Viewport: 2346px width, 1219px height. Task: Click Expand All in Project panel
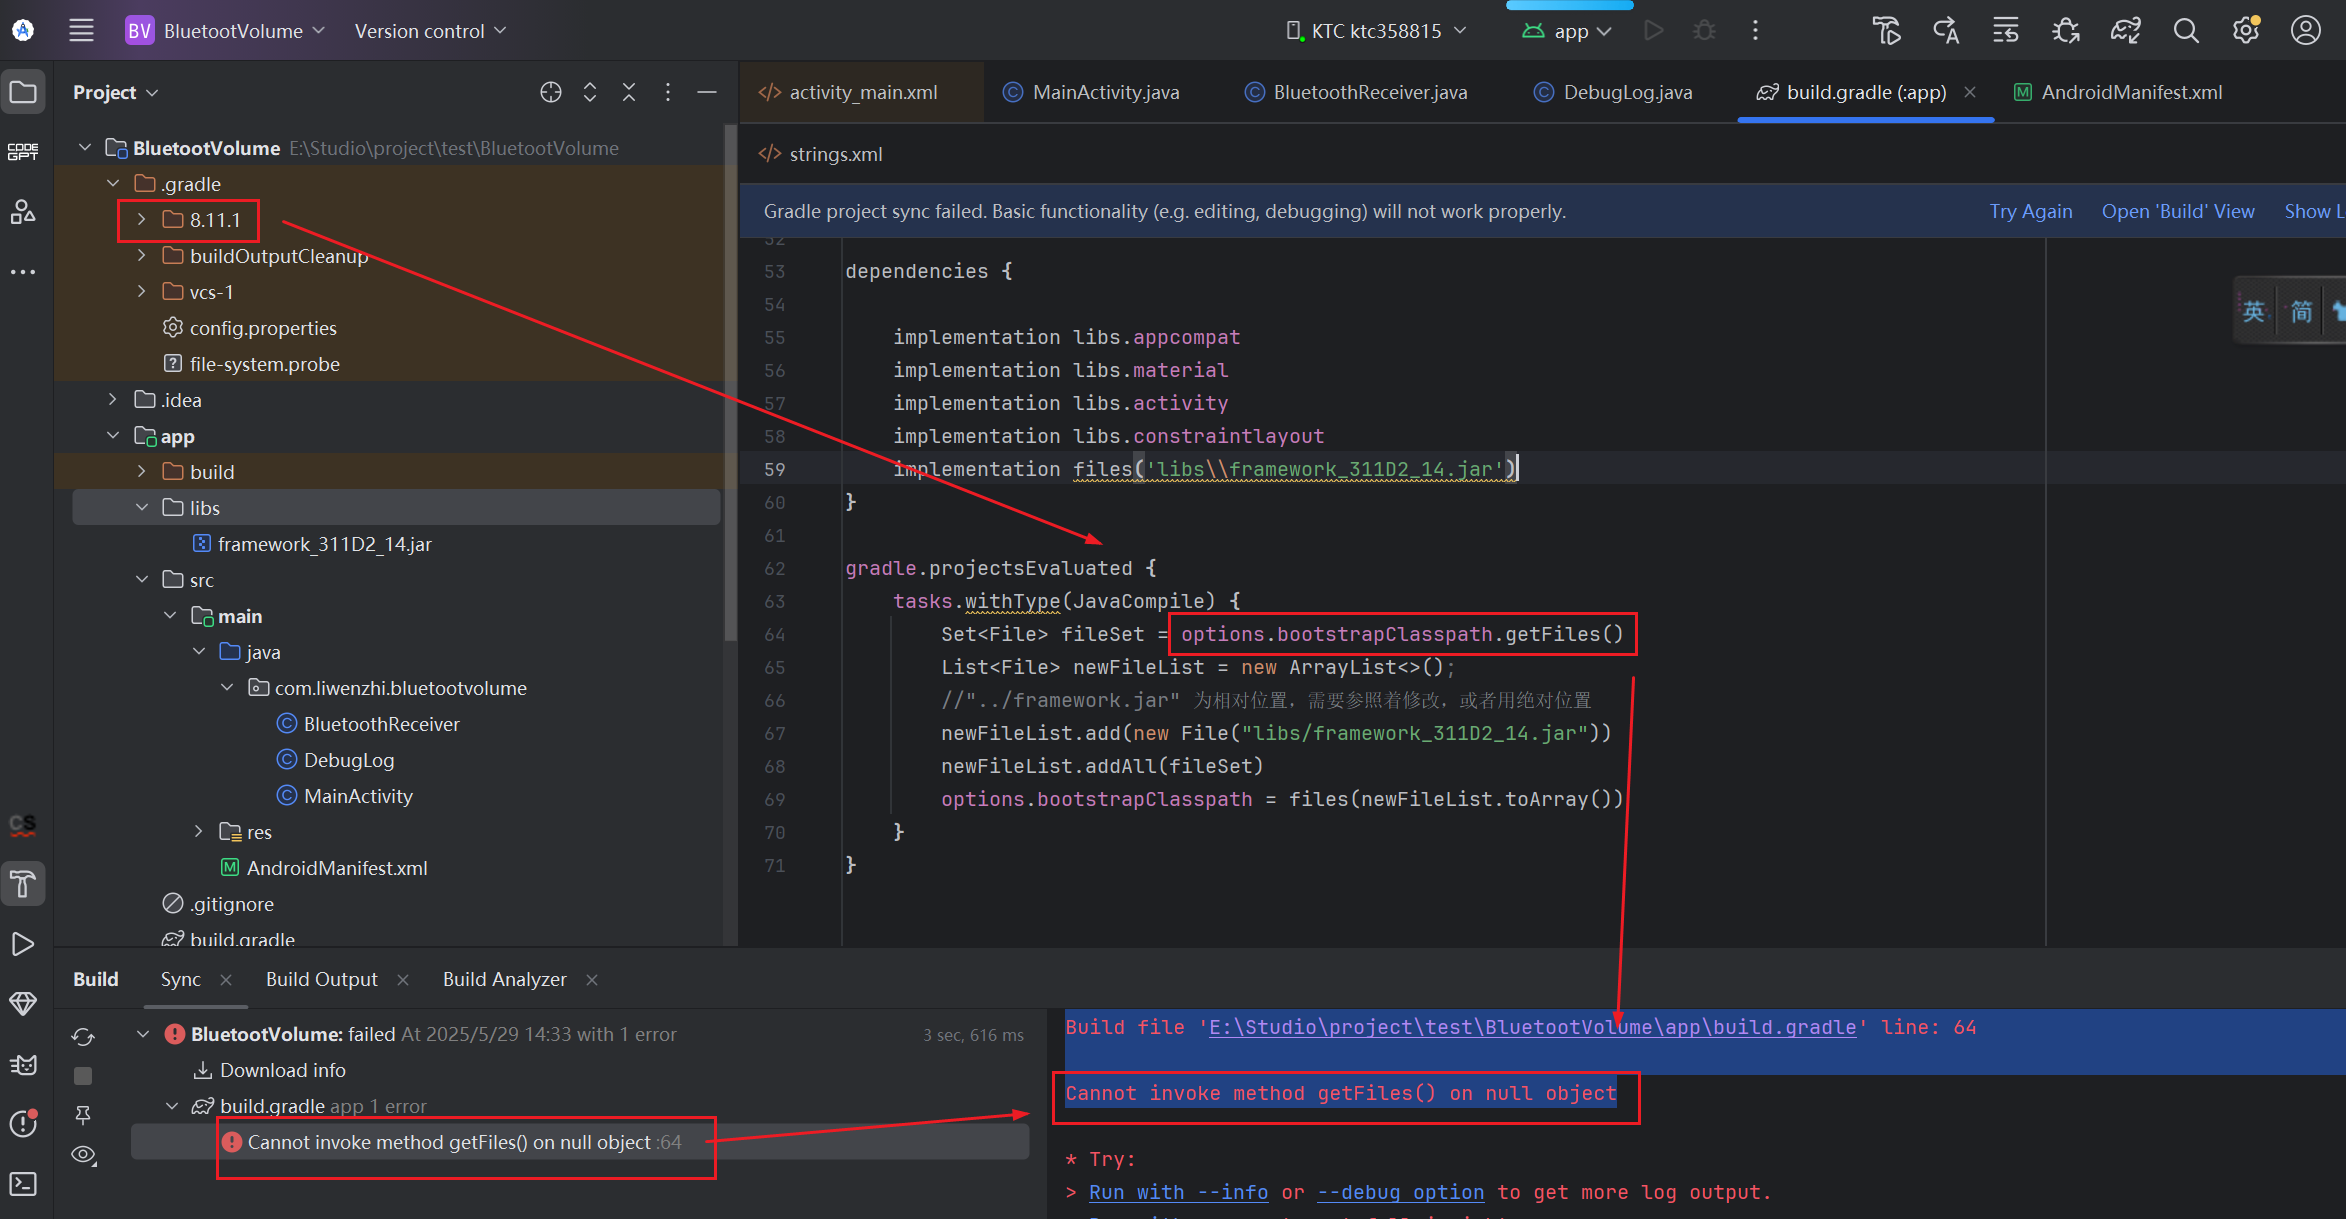coord(590,92)
